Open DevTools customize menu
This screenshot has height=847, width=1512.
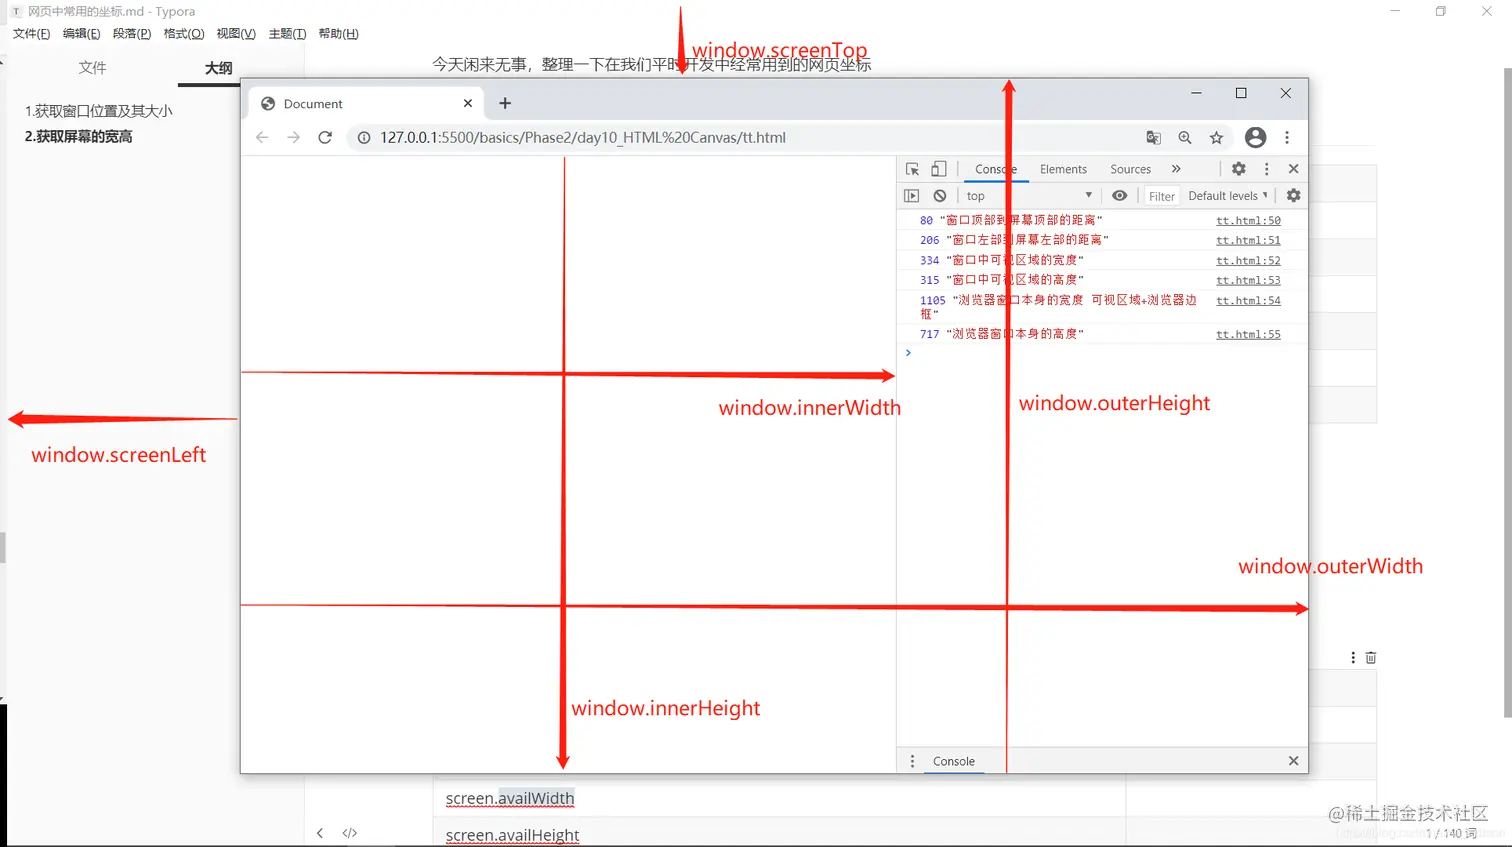pyautogui.click(x=1266, y=169)
